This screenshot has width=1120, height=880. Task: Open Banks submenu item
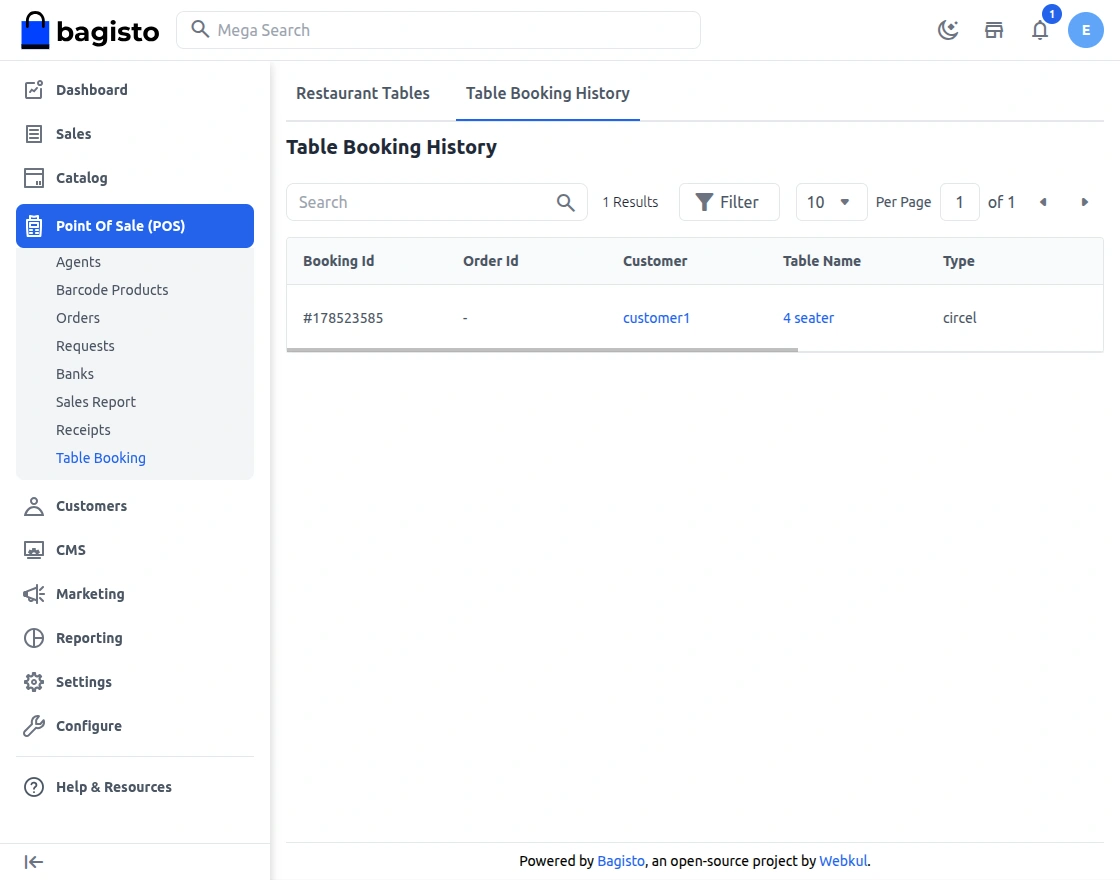pos(75,374)
